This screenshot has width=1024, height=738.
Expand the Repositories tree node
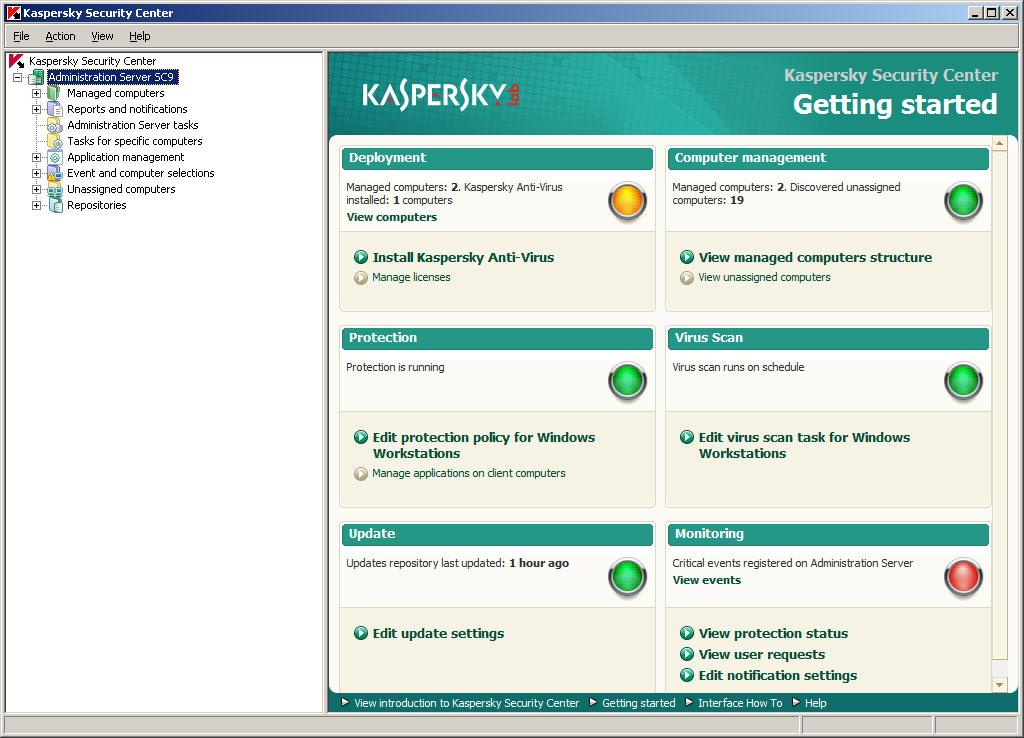(x=37, y=205)
